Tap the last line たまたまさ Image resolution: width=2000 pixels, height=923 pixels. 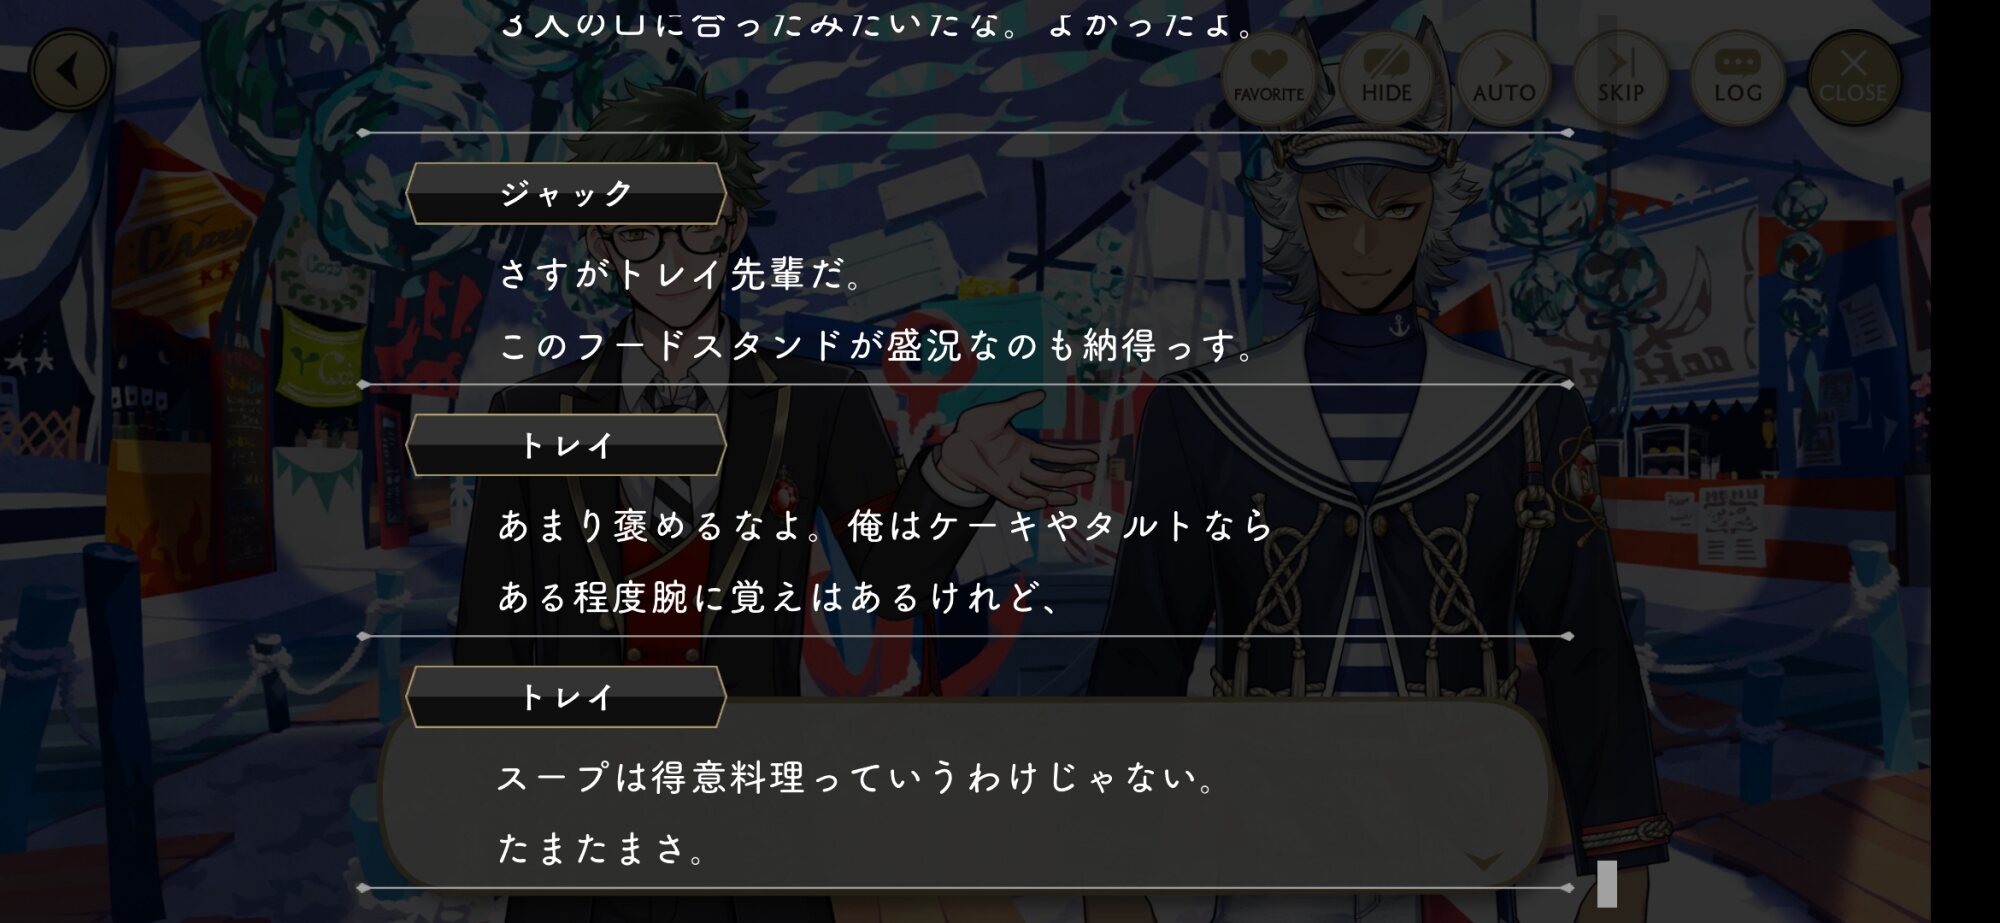[603, 849]
